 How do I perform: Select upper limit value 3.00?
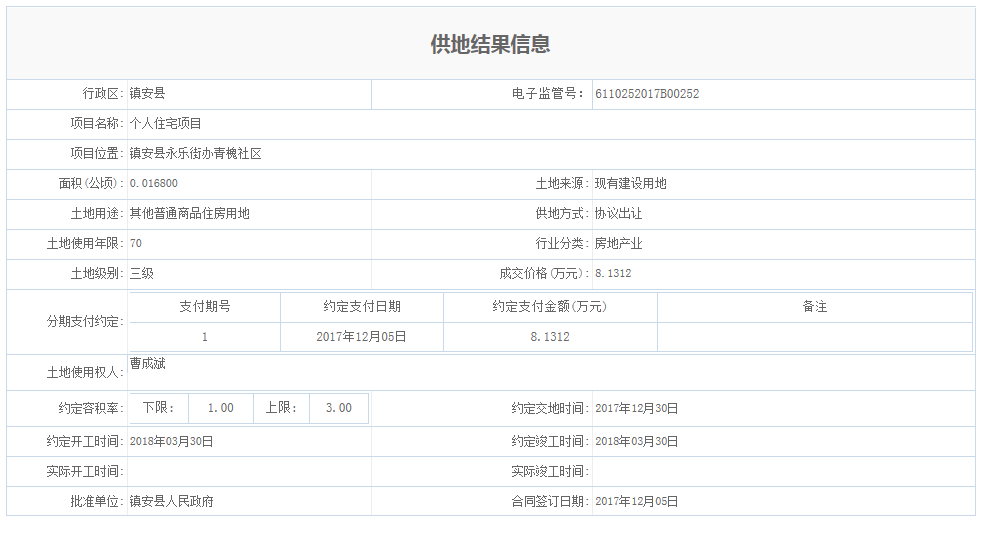[338, 408]
